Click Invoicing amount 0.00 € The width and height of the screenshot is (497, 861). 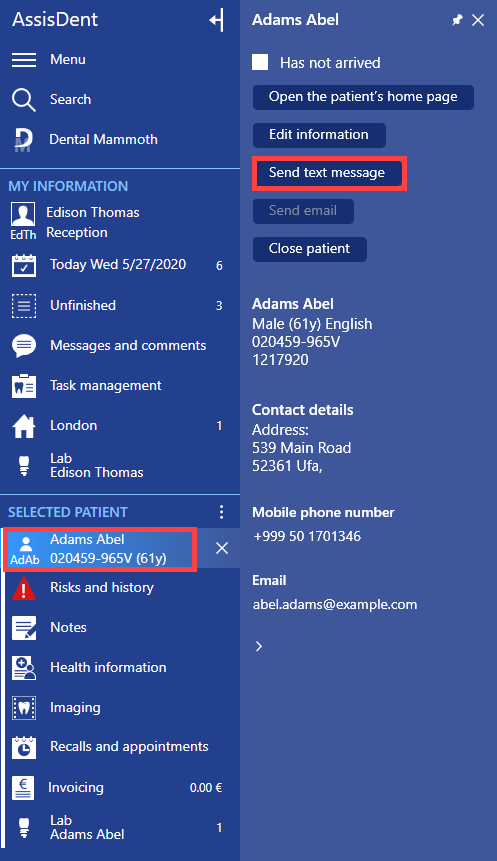click(x=206, y=788)
